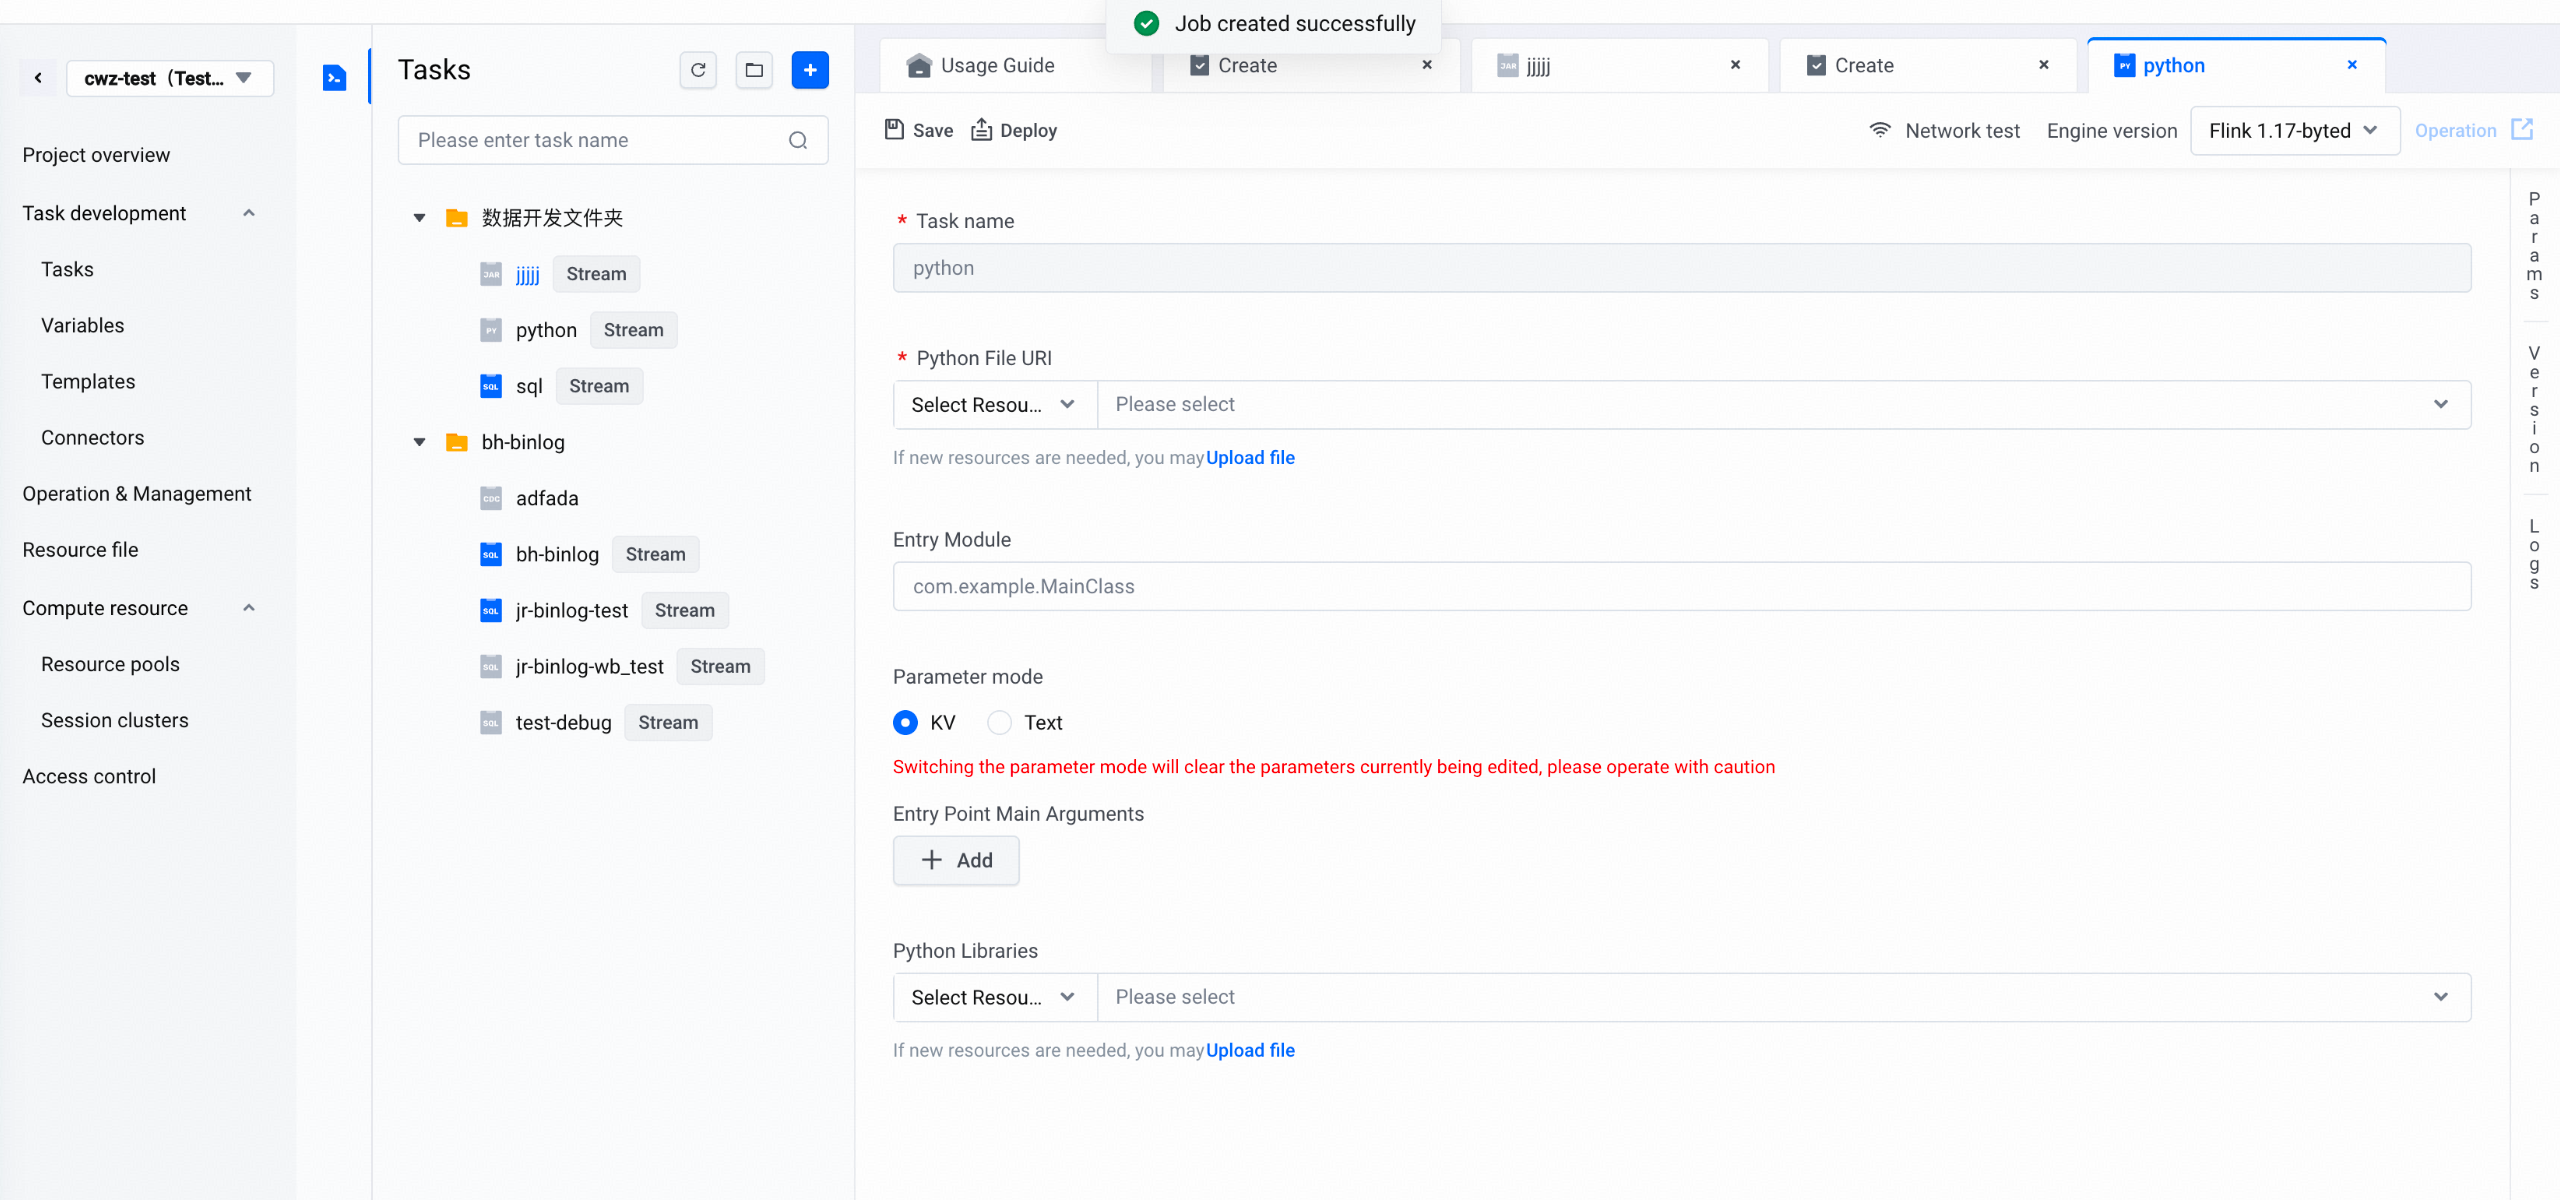The image size is (2560, 1200).
Task: Open Resource file in sidebar
Action: point(80,550)
